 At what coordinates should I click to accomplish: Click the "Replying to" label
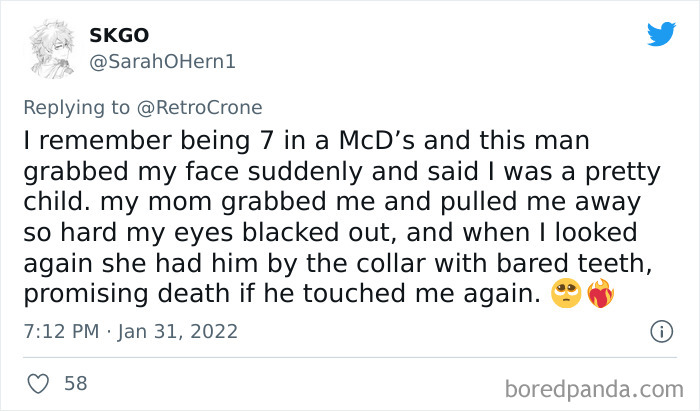74,109
